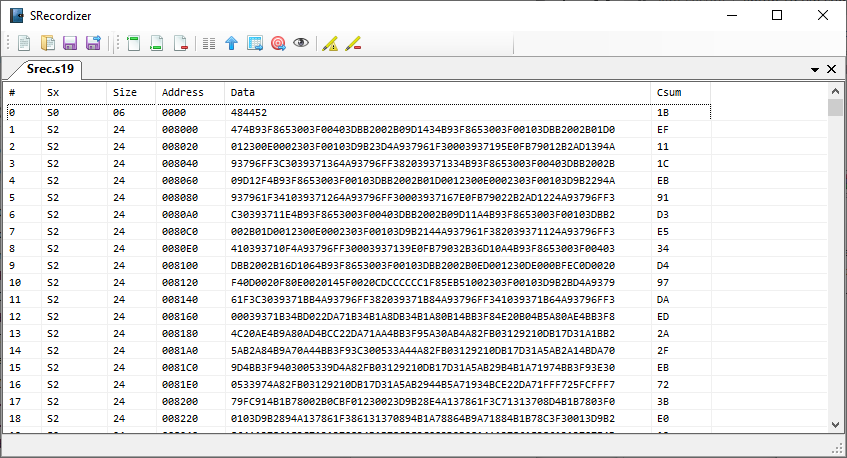Click data starting 79FC914B1B78002B
The height and width of the screenshot is (458, 847).
pos(423,402)
